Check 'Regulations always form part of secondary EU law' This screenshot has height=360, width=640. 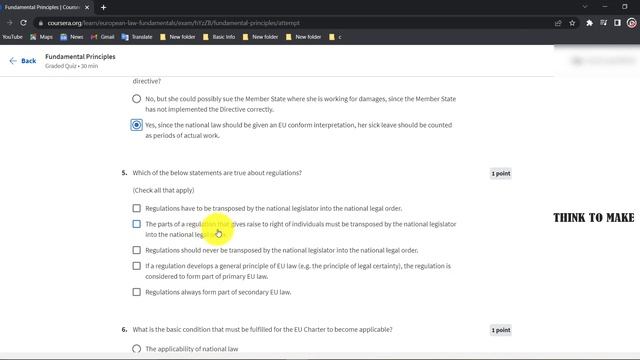coord(136,292)
